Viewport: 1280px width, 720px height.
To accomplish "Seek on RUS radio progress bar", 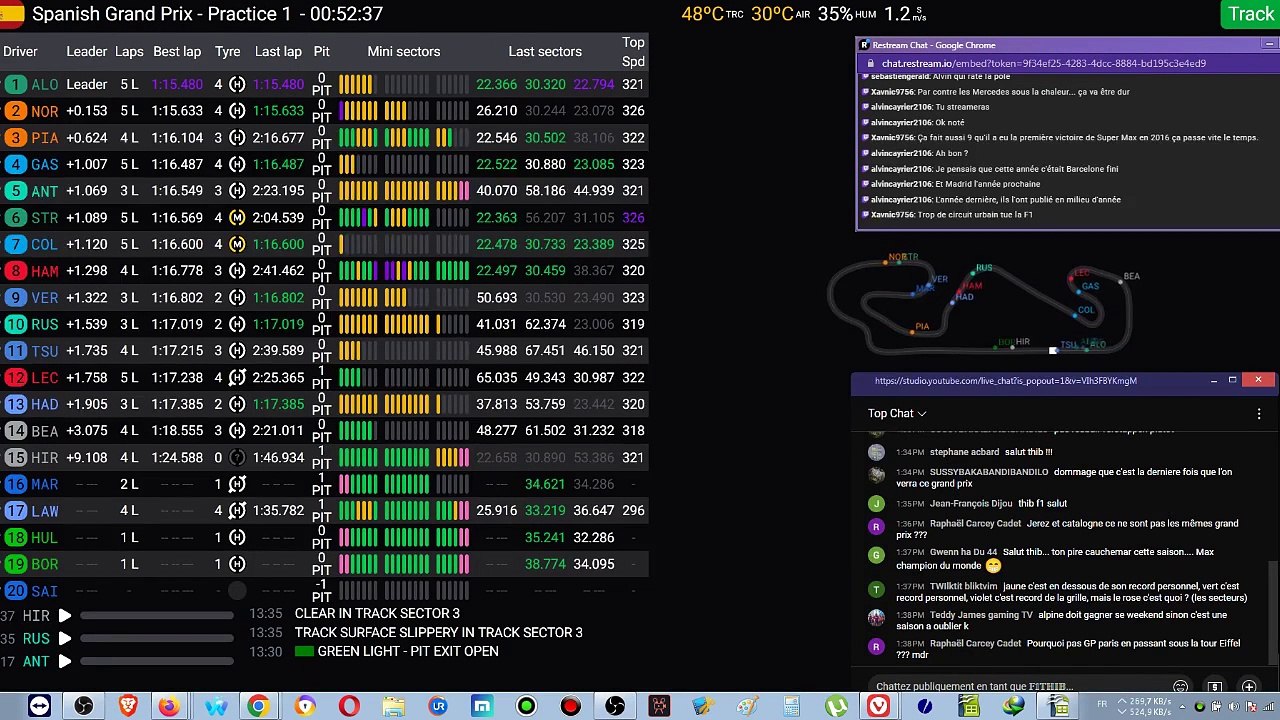I will 157,638.
